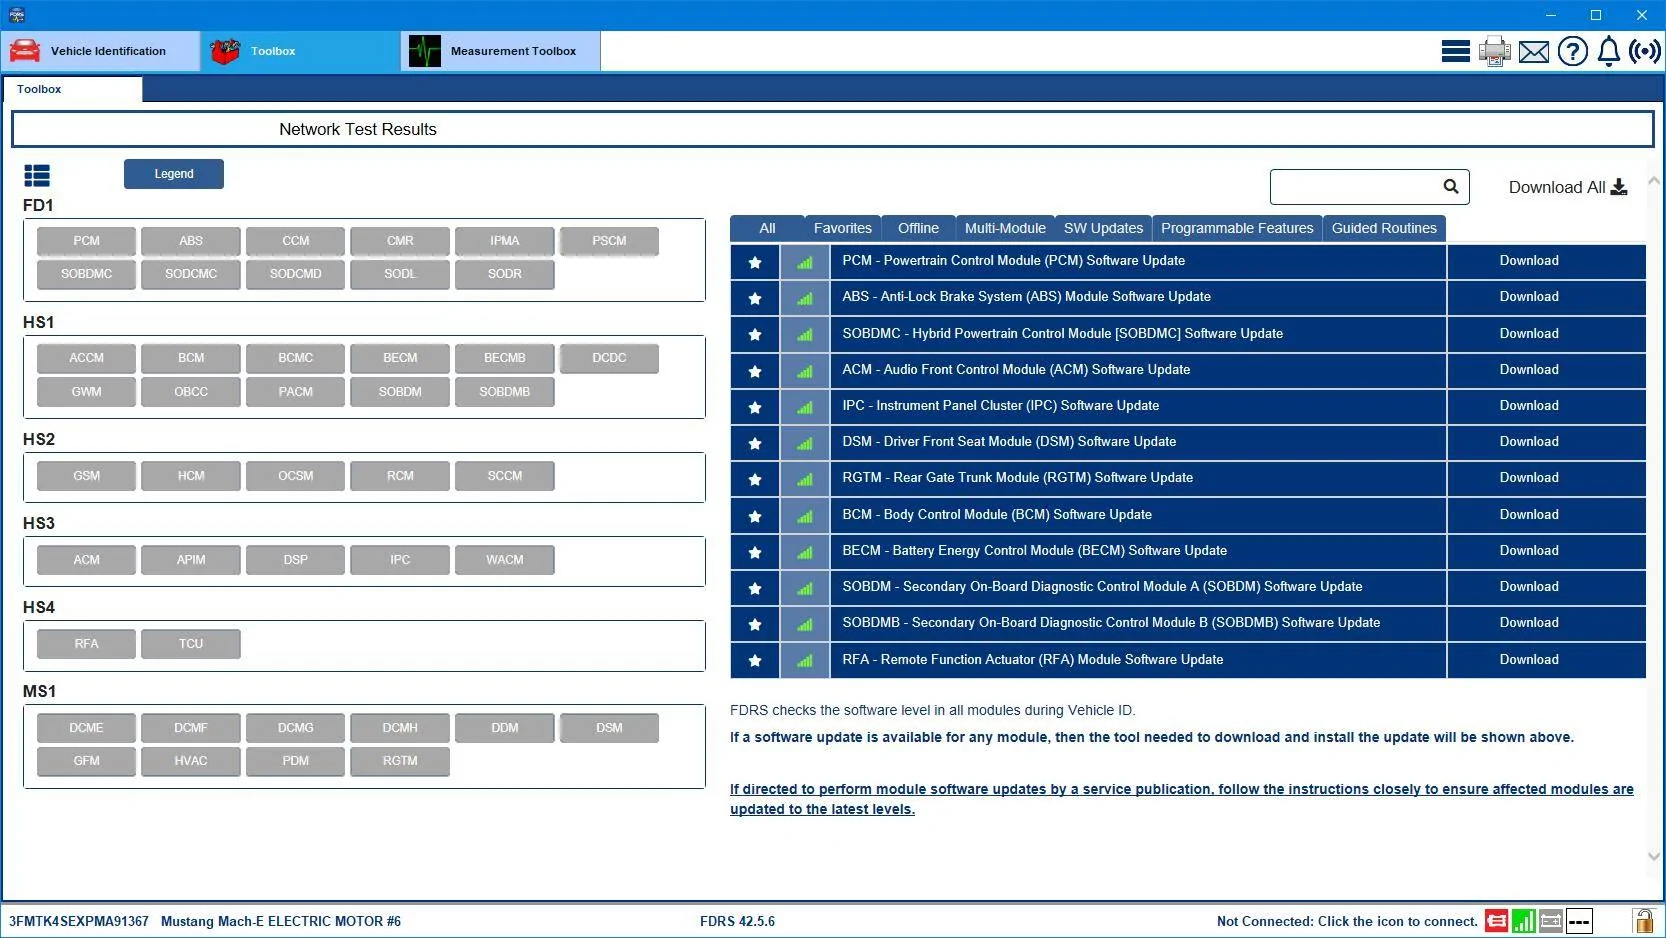1666x938 pixels.
Task: Open the Programmable Features tab
Action: (x=1237, y=228)
